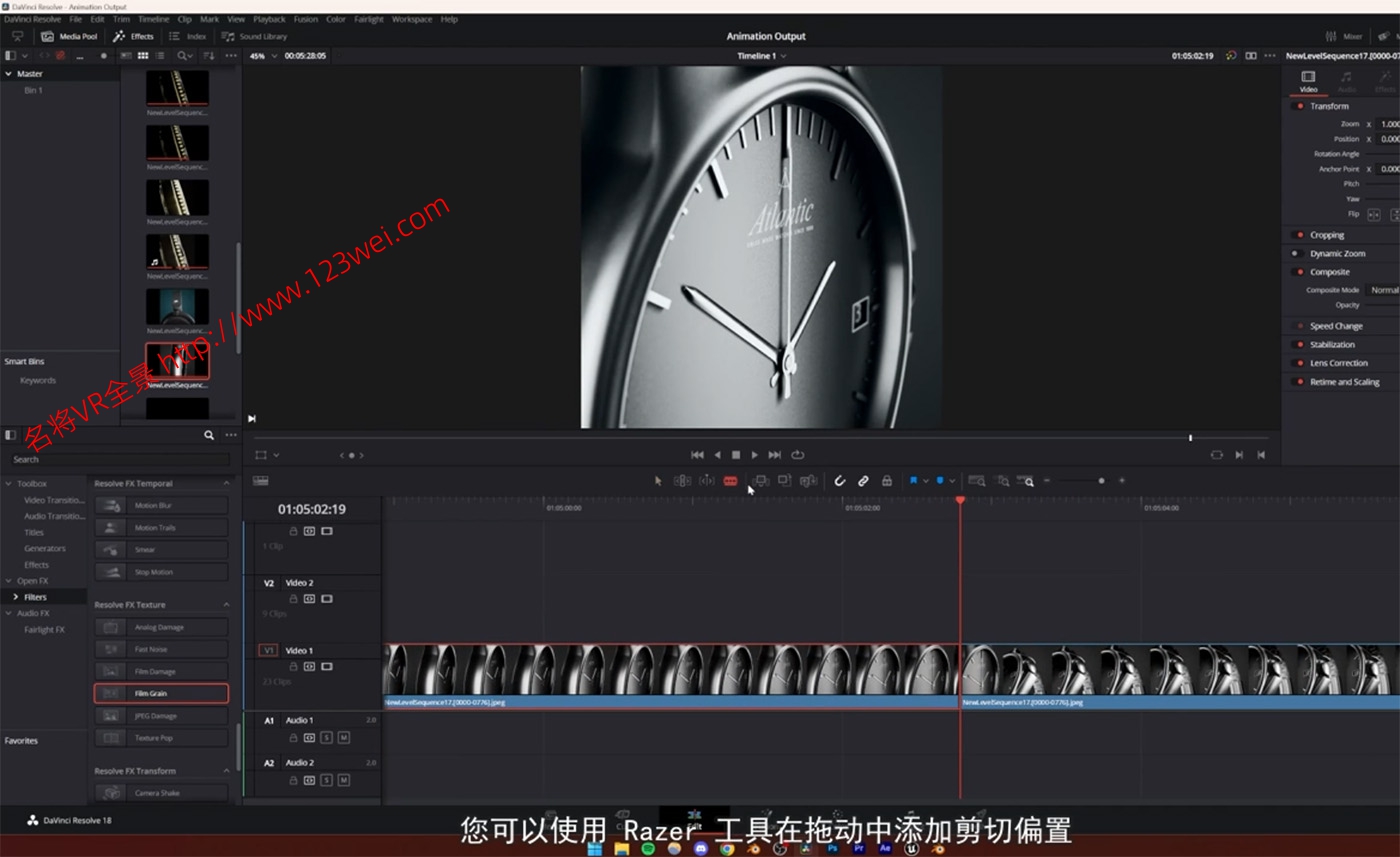Select the blue flag marker icon
The image size is (1400, 857).
(x=913, y=481)
